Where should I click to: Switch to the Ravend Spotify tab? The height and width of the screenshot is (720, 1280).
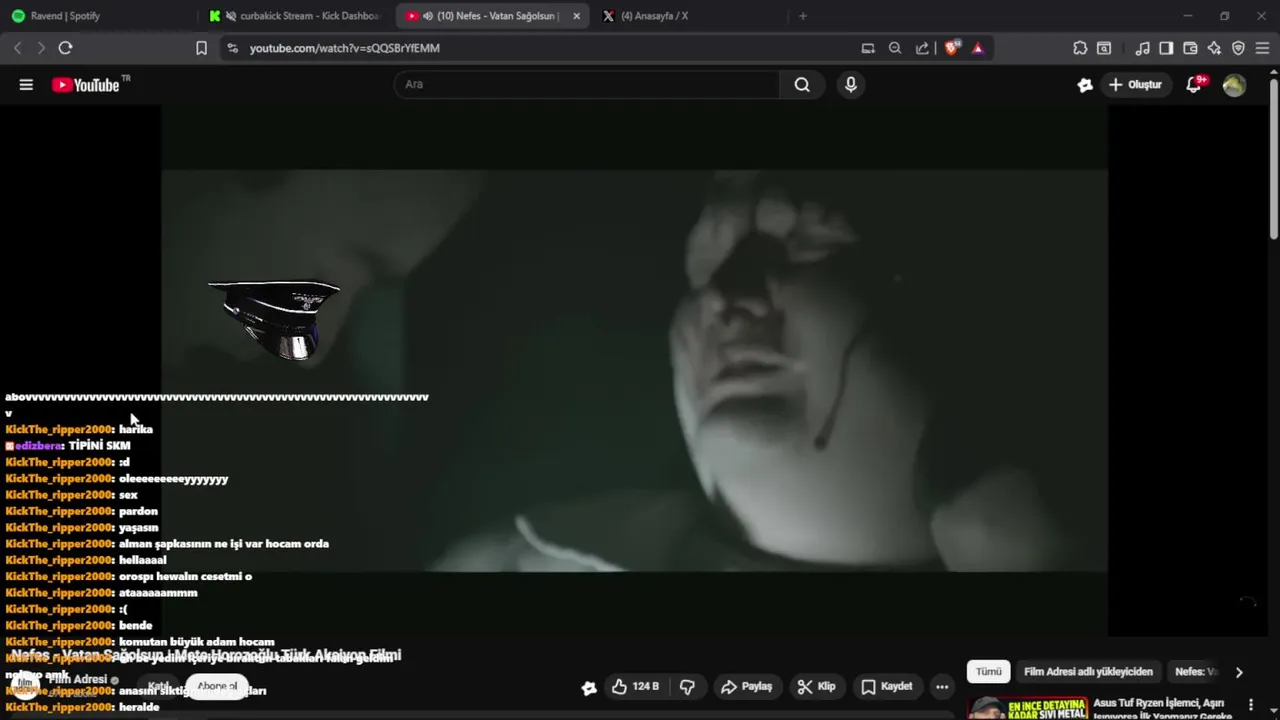click(x=98, y=16)
